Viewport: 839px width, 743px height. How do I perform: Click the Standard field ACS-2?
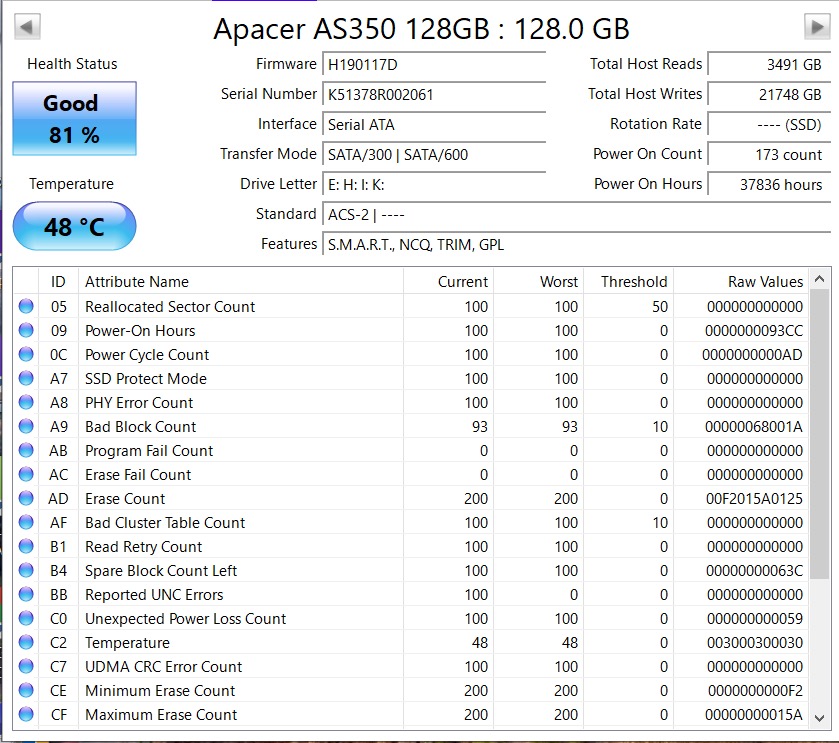click(x=577, y=215)
